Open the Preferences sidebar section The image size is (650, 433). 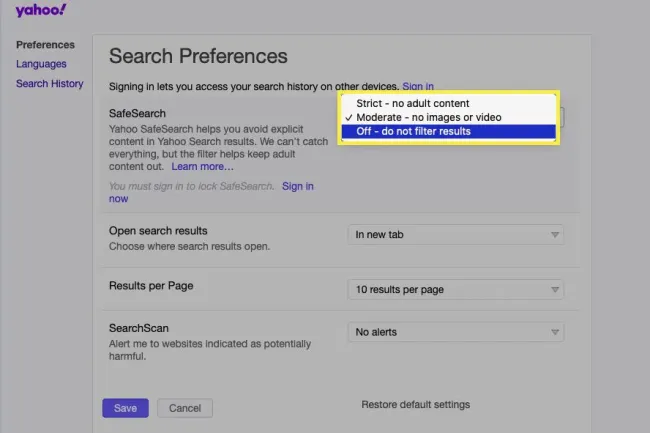[x=45, y=45]
